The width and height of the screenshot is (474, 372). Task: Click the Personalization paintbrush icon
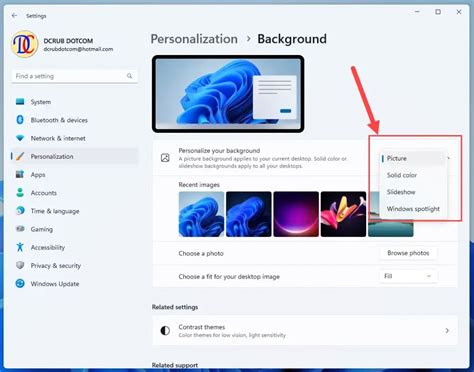[20, 156]
